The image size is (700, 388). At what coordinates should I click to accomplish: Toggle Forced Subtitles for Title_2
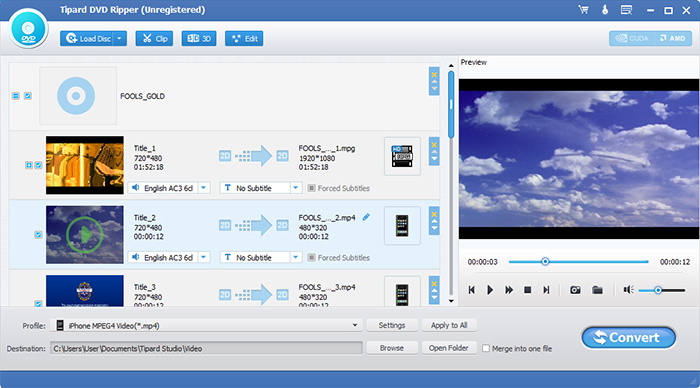(312, 258)
